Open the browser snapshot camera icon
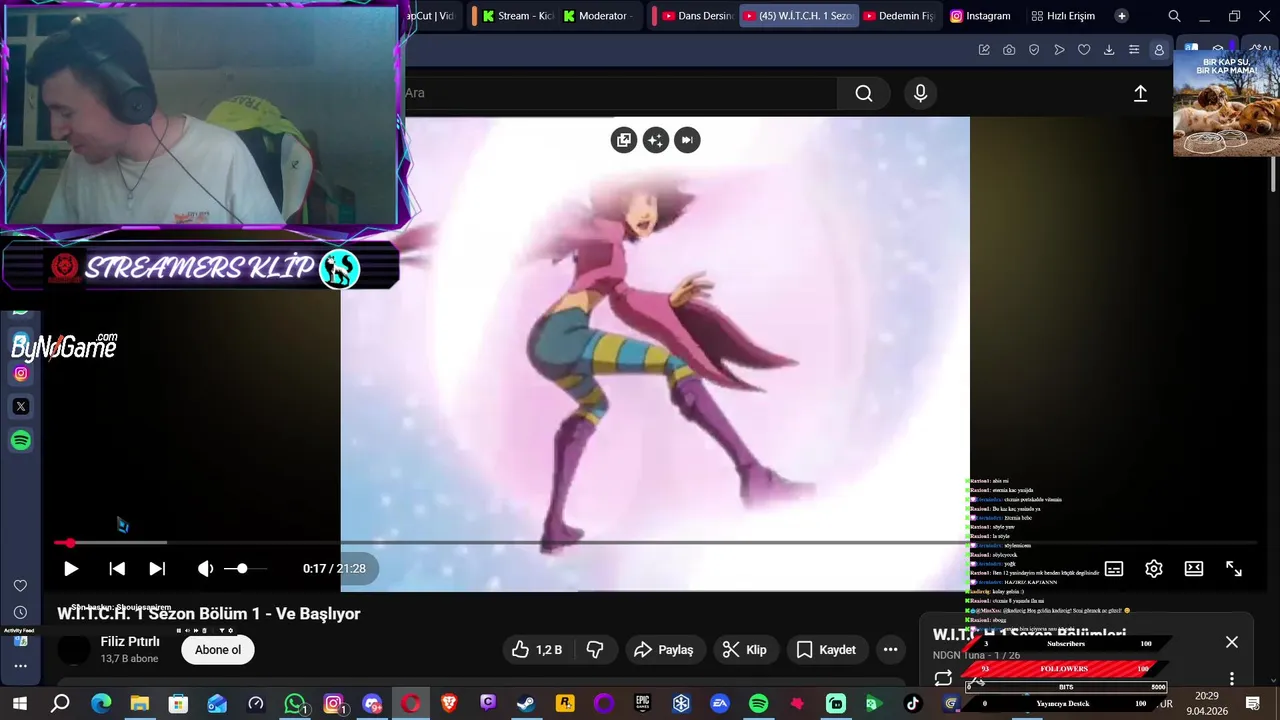This screenshot has height=720, width=1280. [1009, 50]
